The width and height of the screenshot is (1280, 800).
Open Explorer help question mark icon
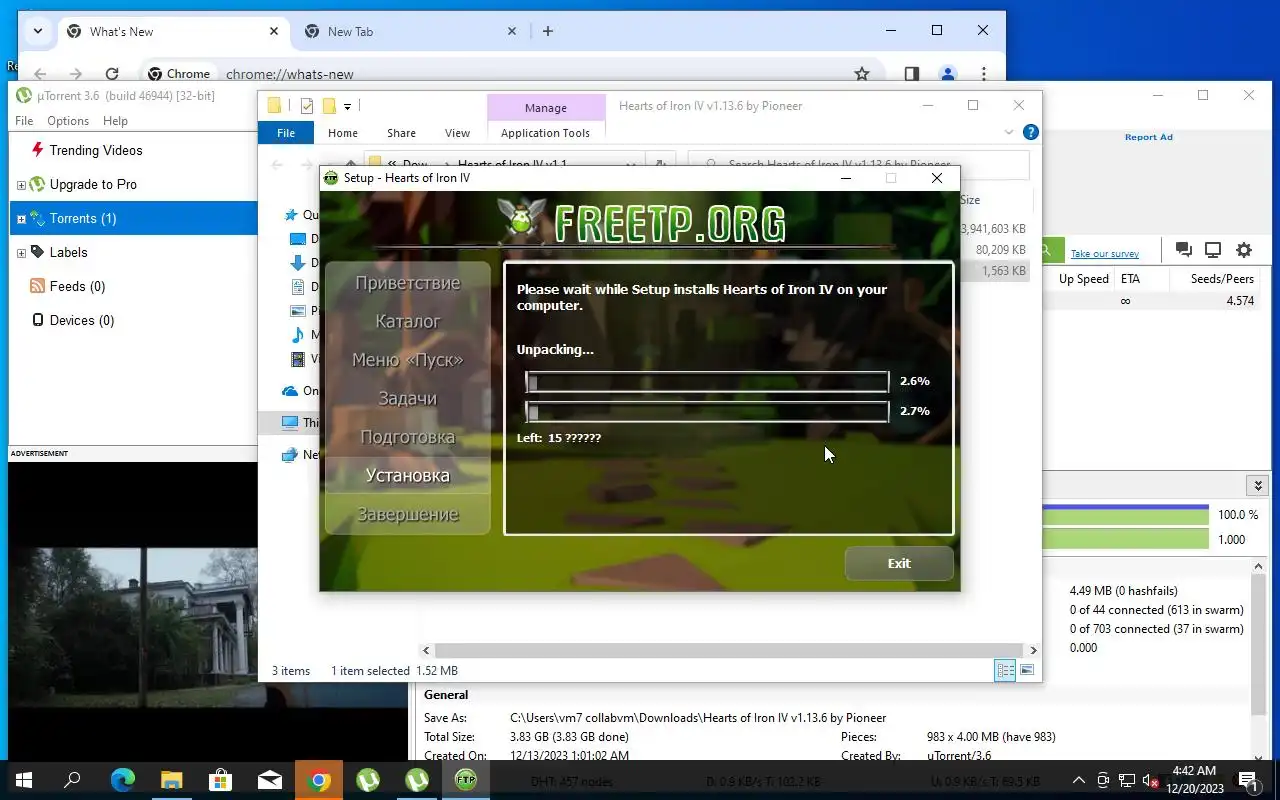[x=1031, y=132]
